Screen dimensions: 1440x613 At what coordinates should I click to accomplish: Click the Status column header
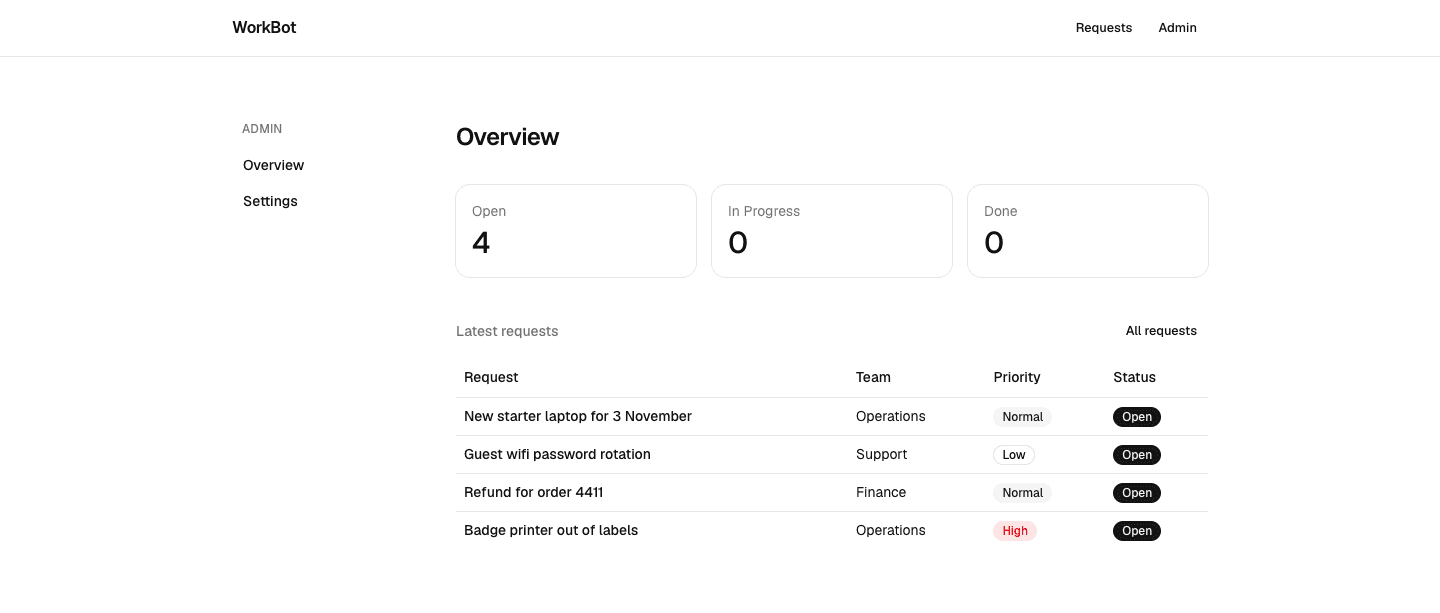(1134, 377)
